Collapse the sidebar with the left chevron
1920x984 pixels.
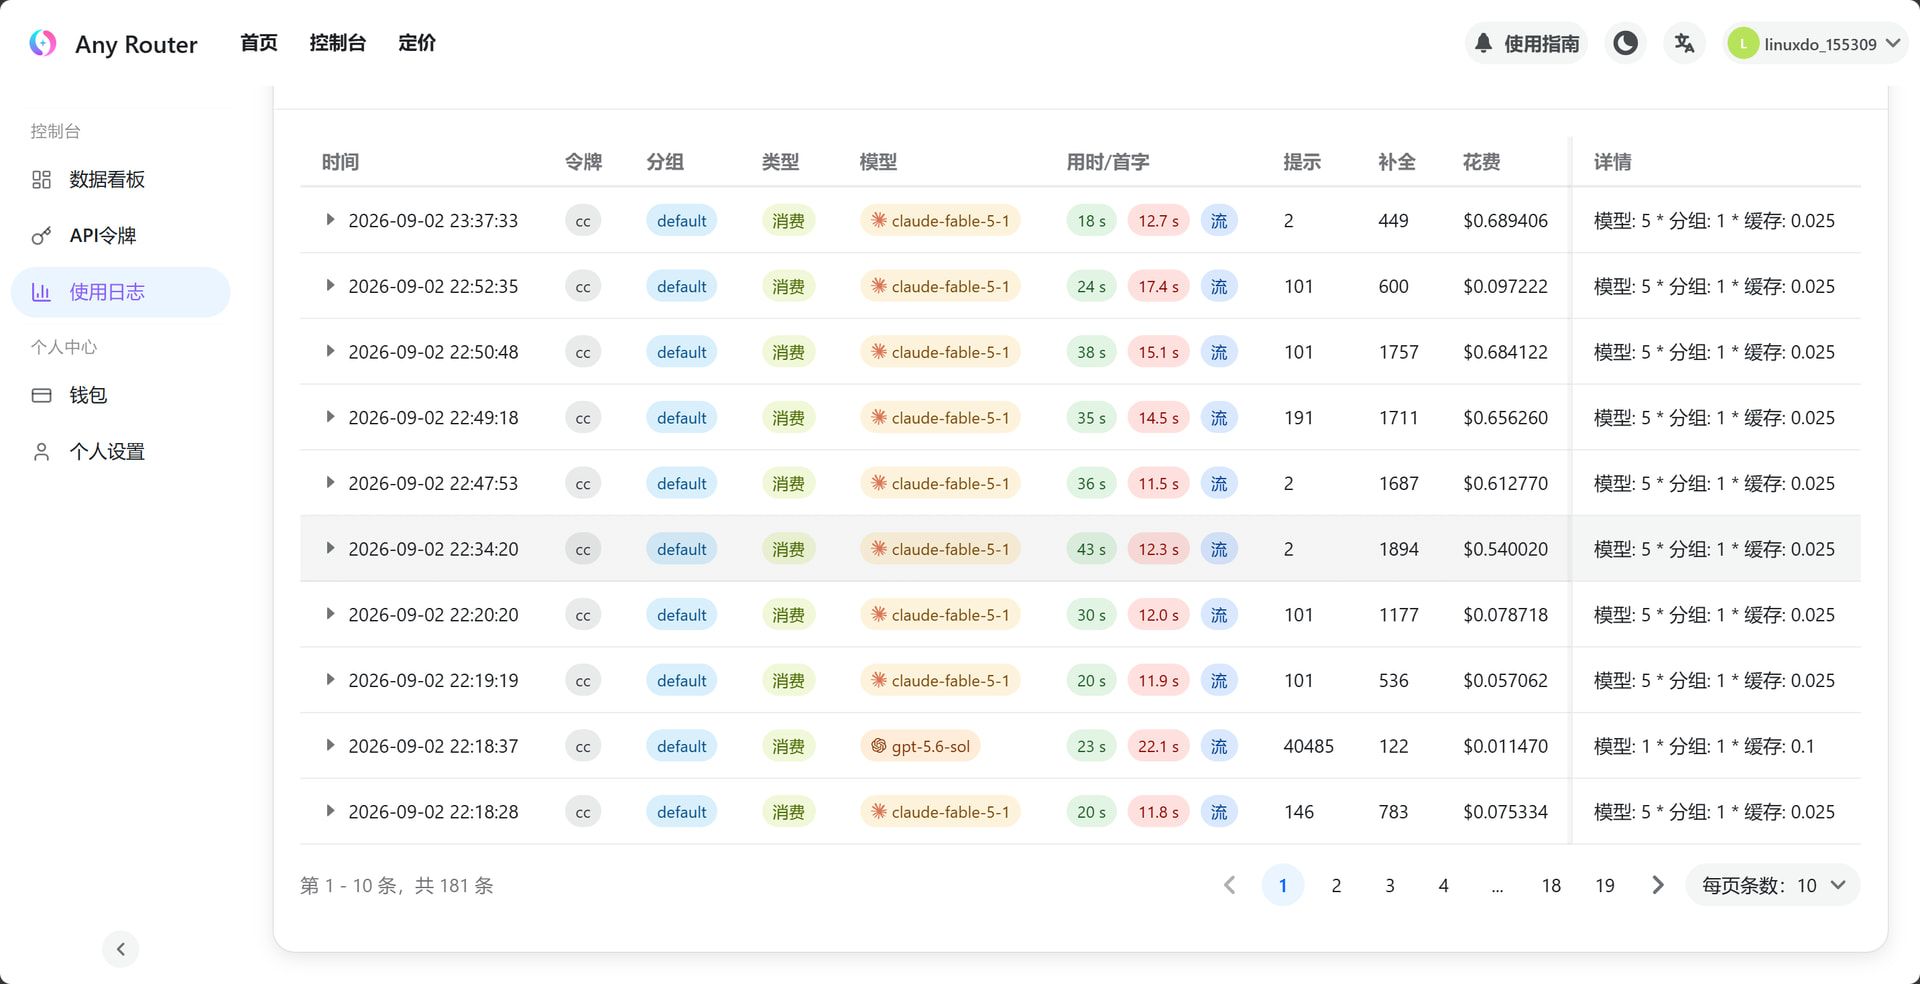click(121, 949)
